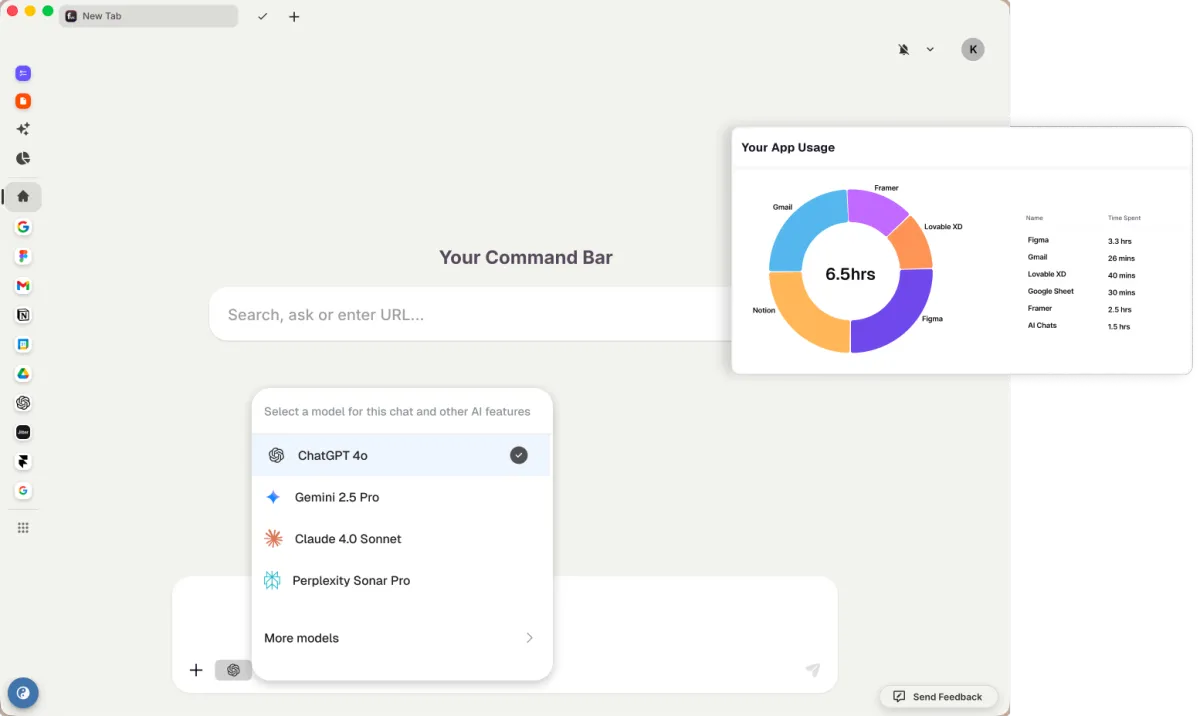This screenshot has height=716, width=1200.
Task: Click the blue Gmail segment of donut chart
Action: pos(802,225)
